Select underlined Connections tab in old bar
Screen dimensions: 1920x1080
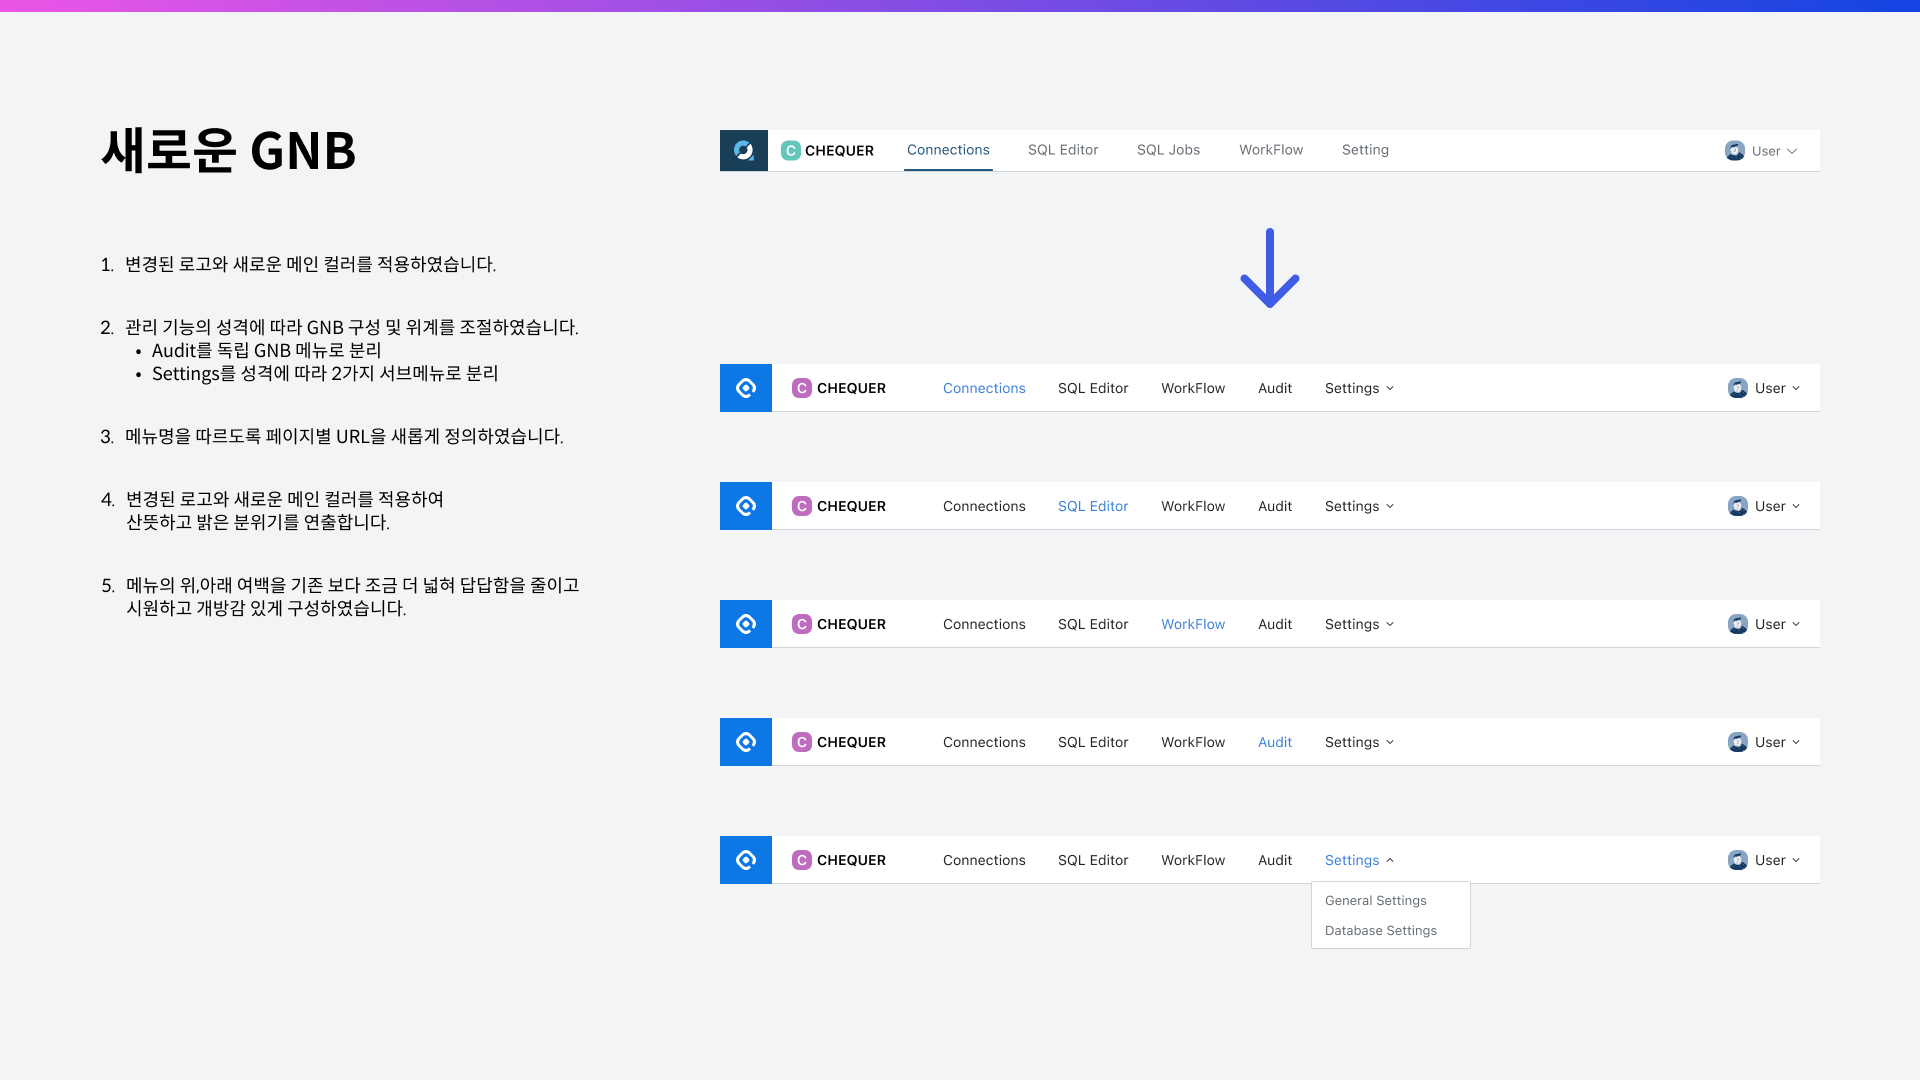coord(948,150)
